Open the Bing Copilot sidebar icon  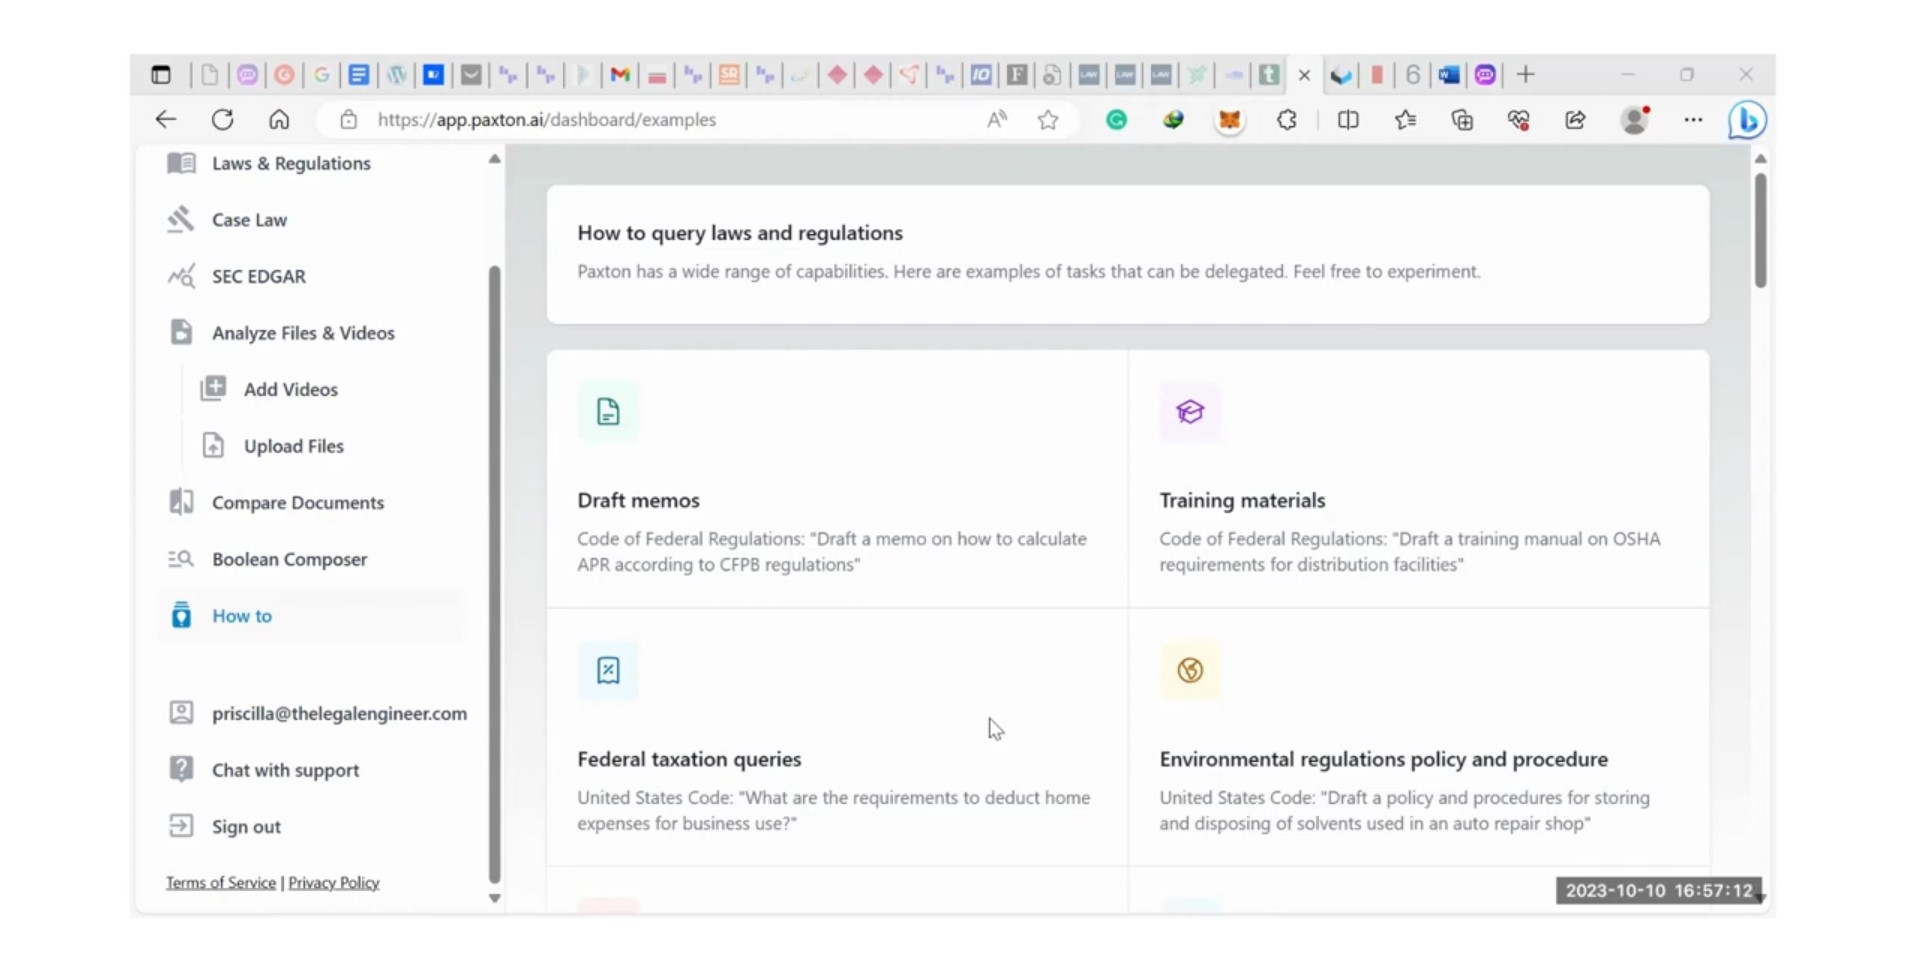tap(1747, 120)
